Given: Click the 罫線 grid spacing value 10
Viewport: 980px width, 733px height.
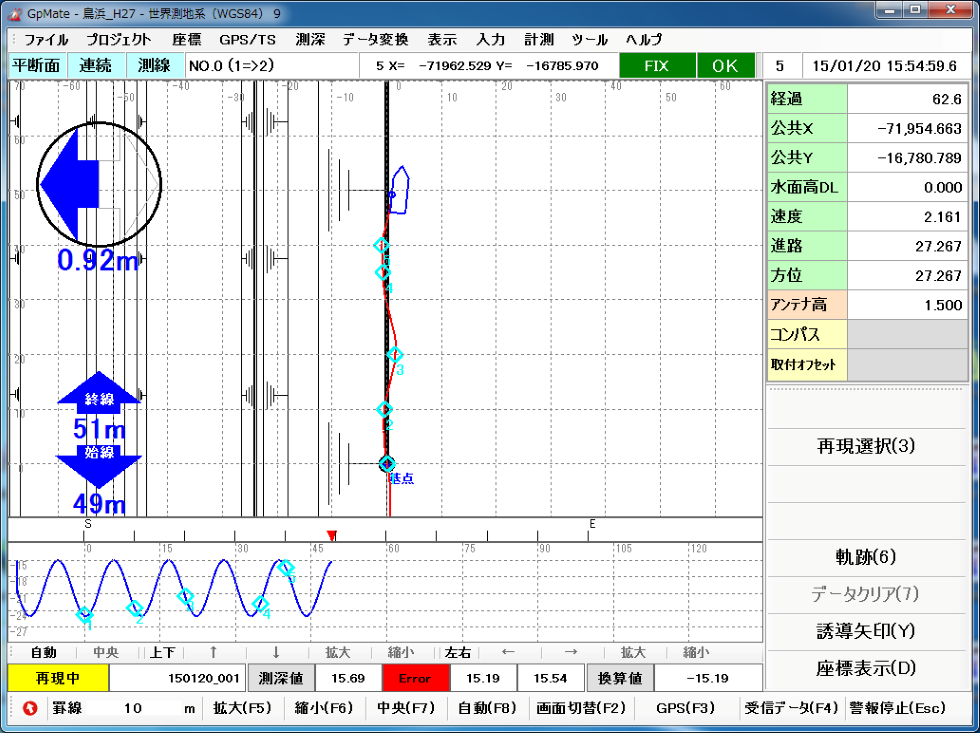Looking at the screenshot, I should coord(132,708).
